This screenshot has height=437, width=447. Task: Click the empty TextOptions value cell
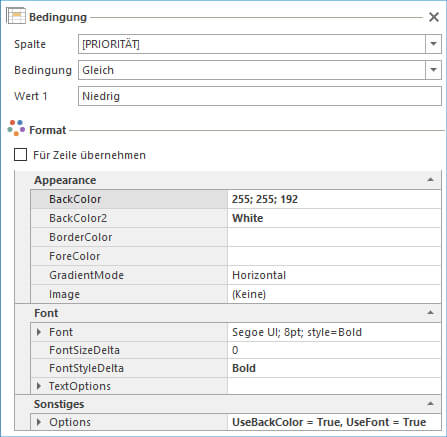click(x=334, y=386)
